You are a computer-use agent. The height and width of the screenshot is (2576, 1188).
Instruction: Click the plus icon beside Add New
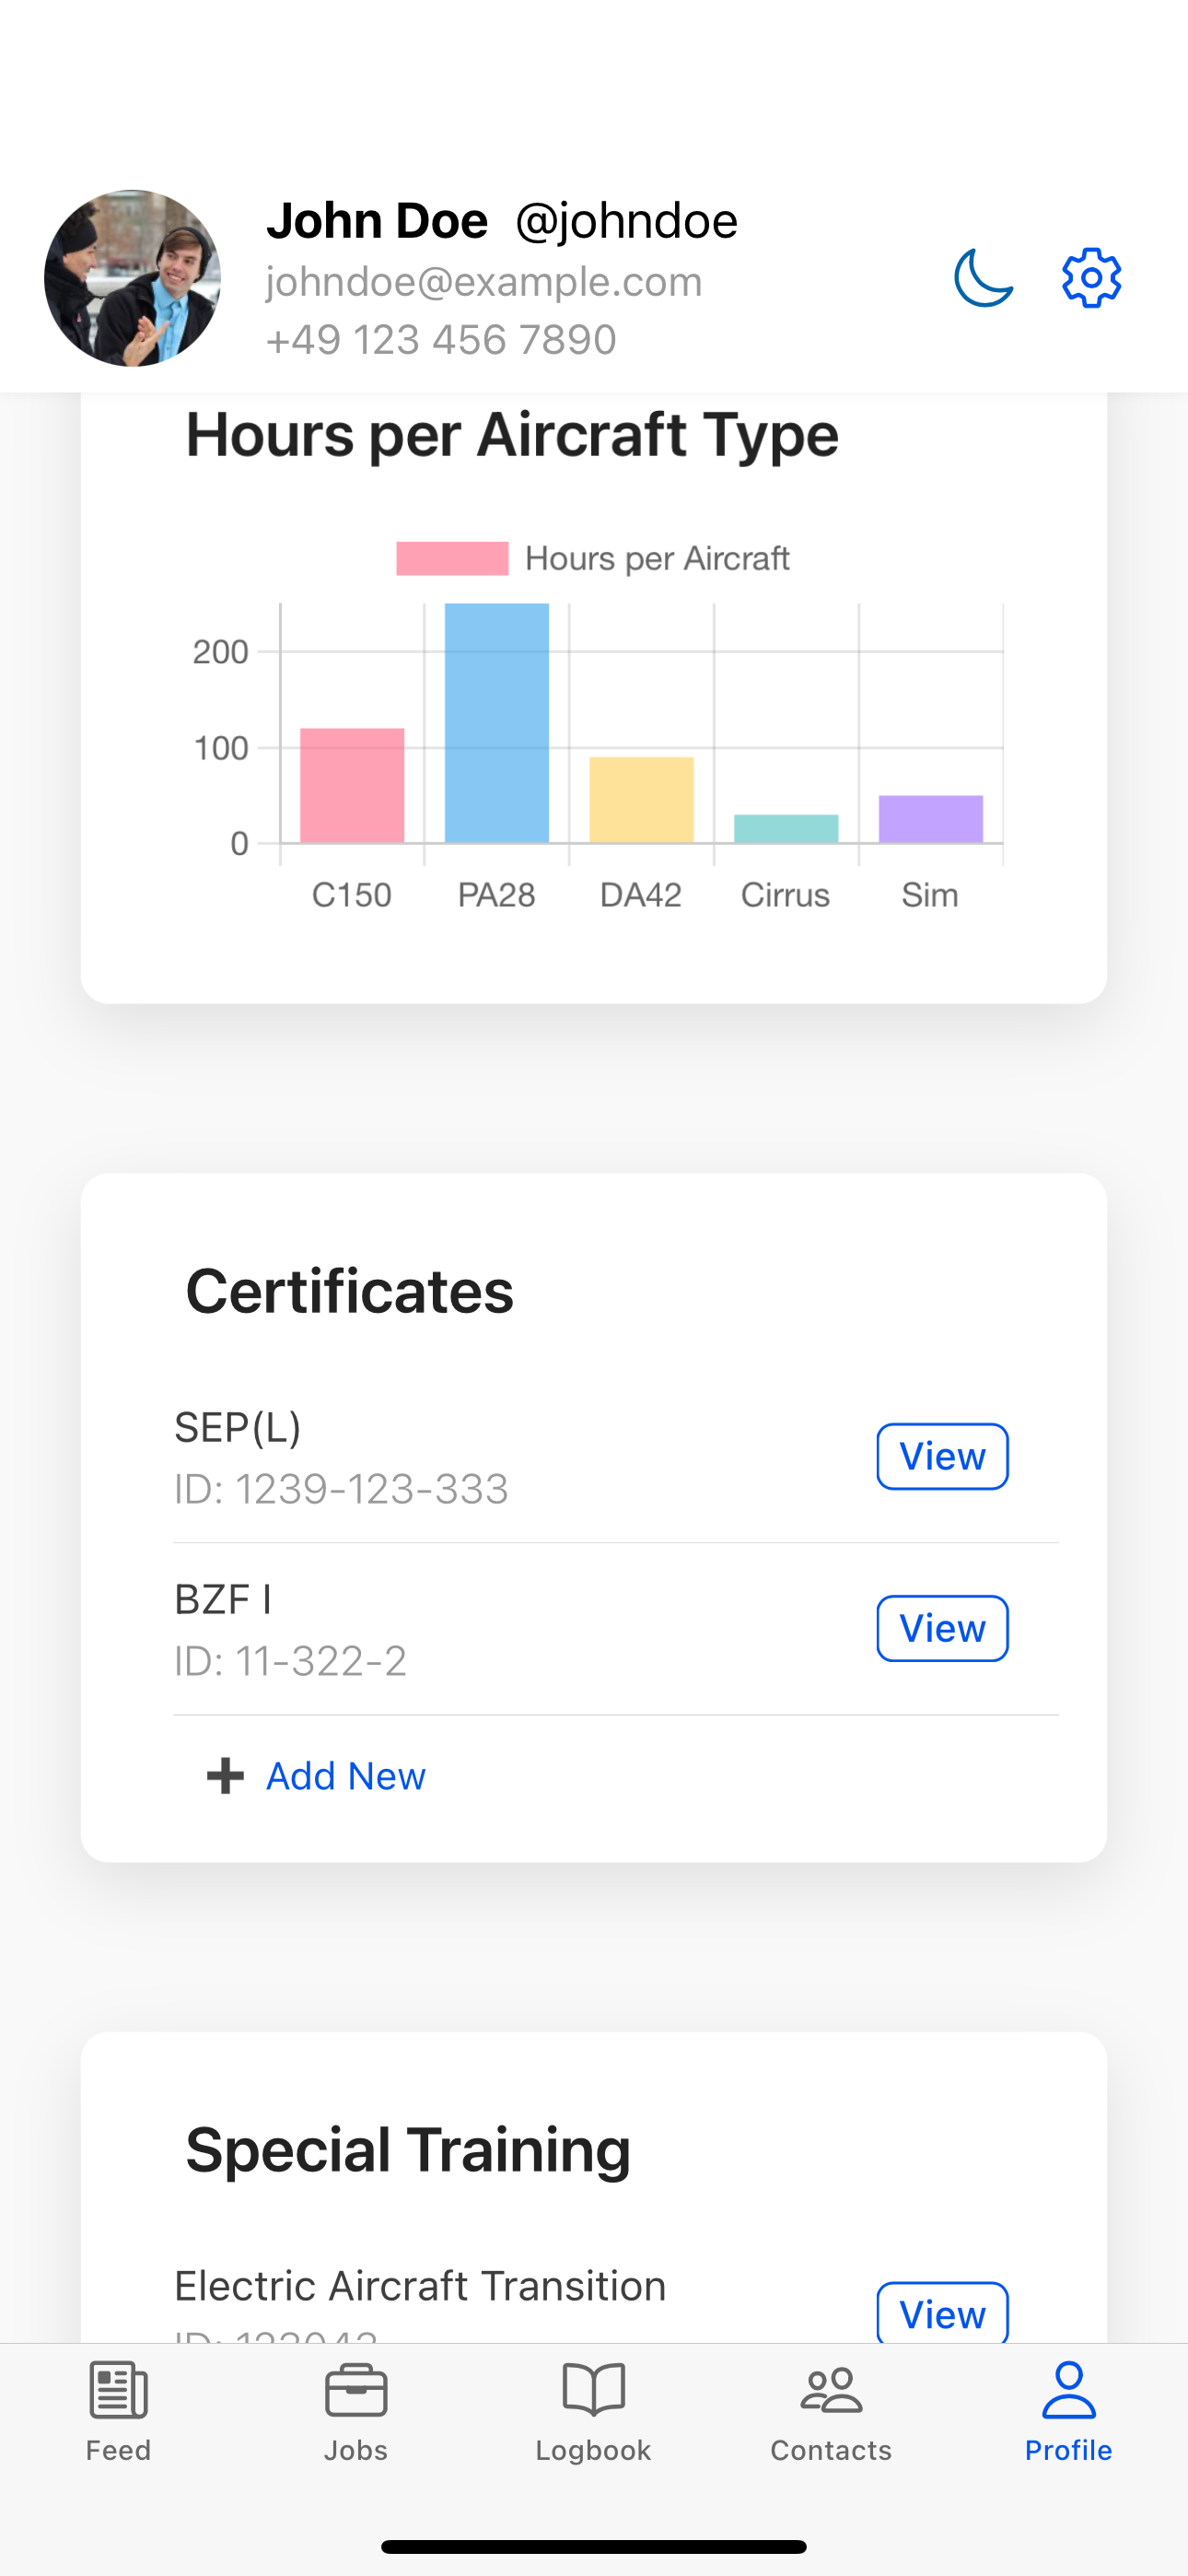[225, 1776]
